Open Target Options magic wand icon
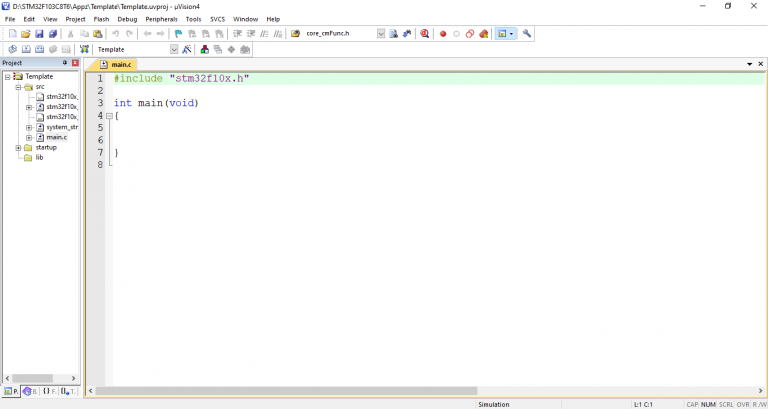Viewport: 768px width, 409px height. click(x=186, y=49)
